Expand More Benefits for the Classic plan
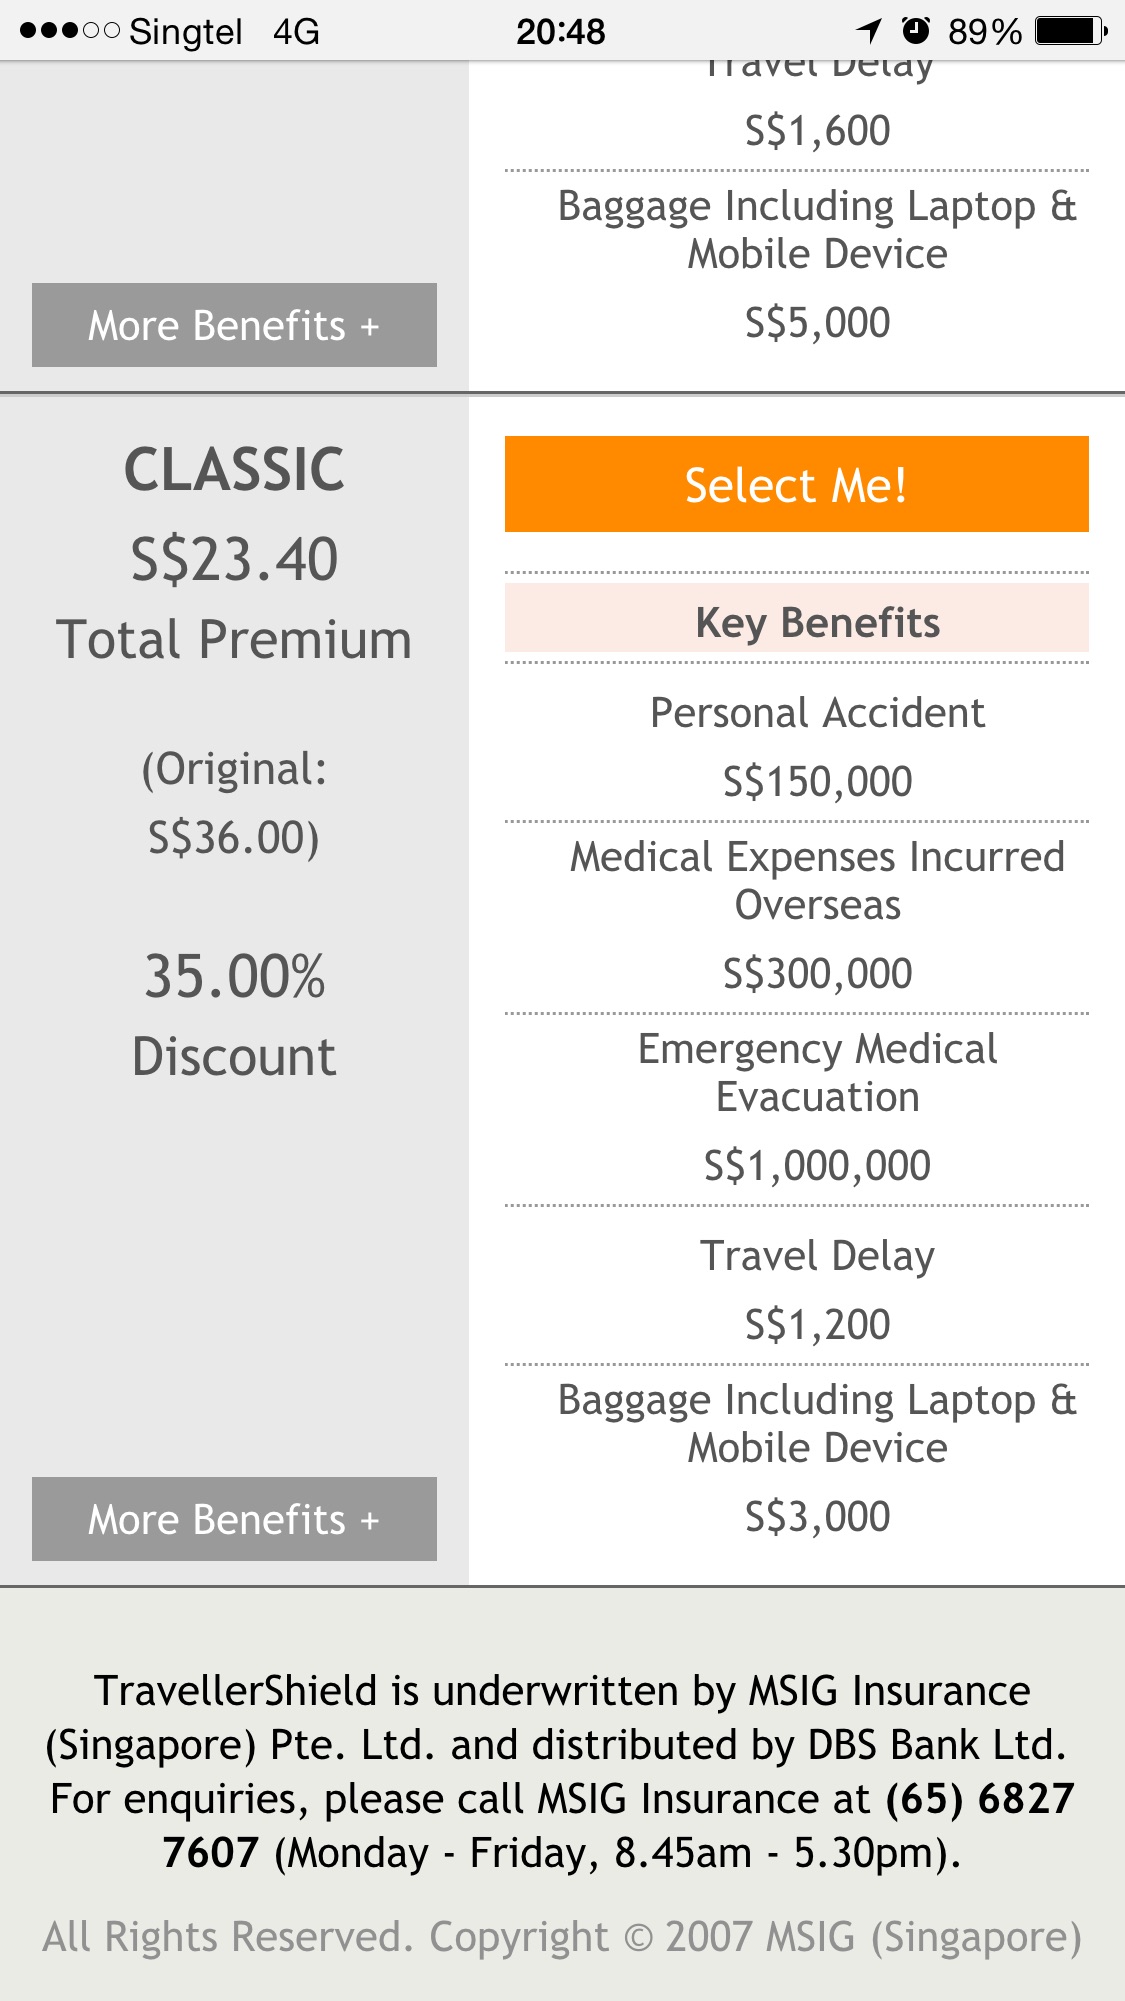The height and width of the screenshot is (2001, 1125). 234,1519
